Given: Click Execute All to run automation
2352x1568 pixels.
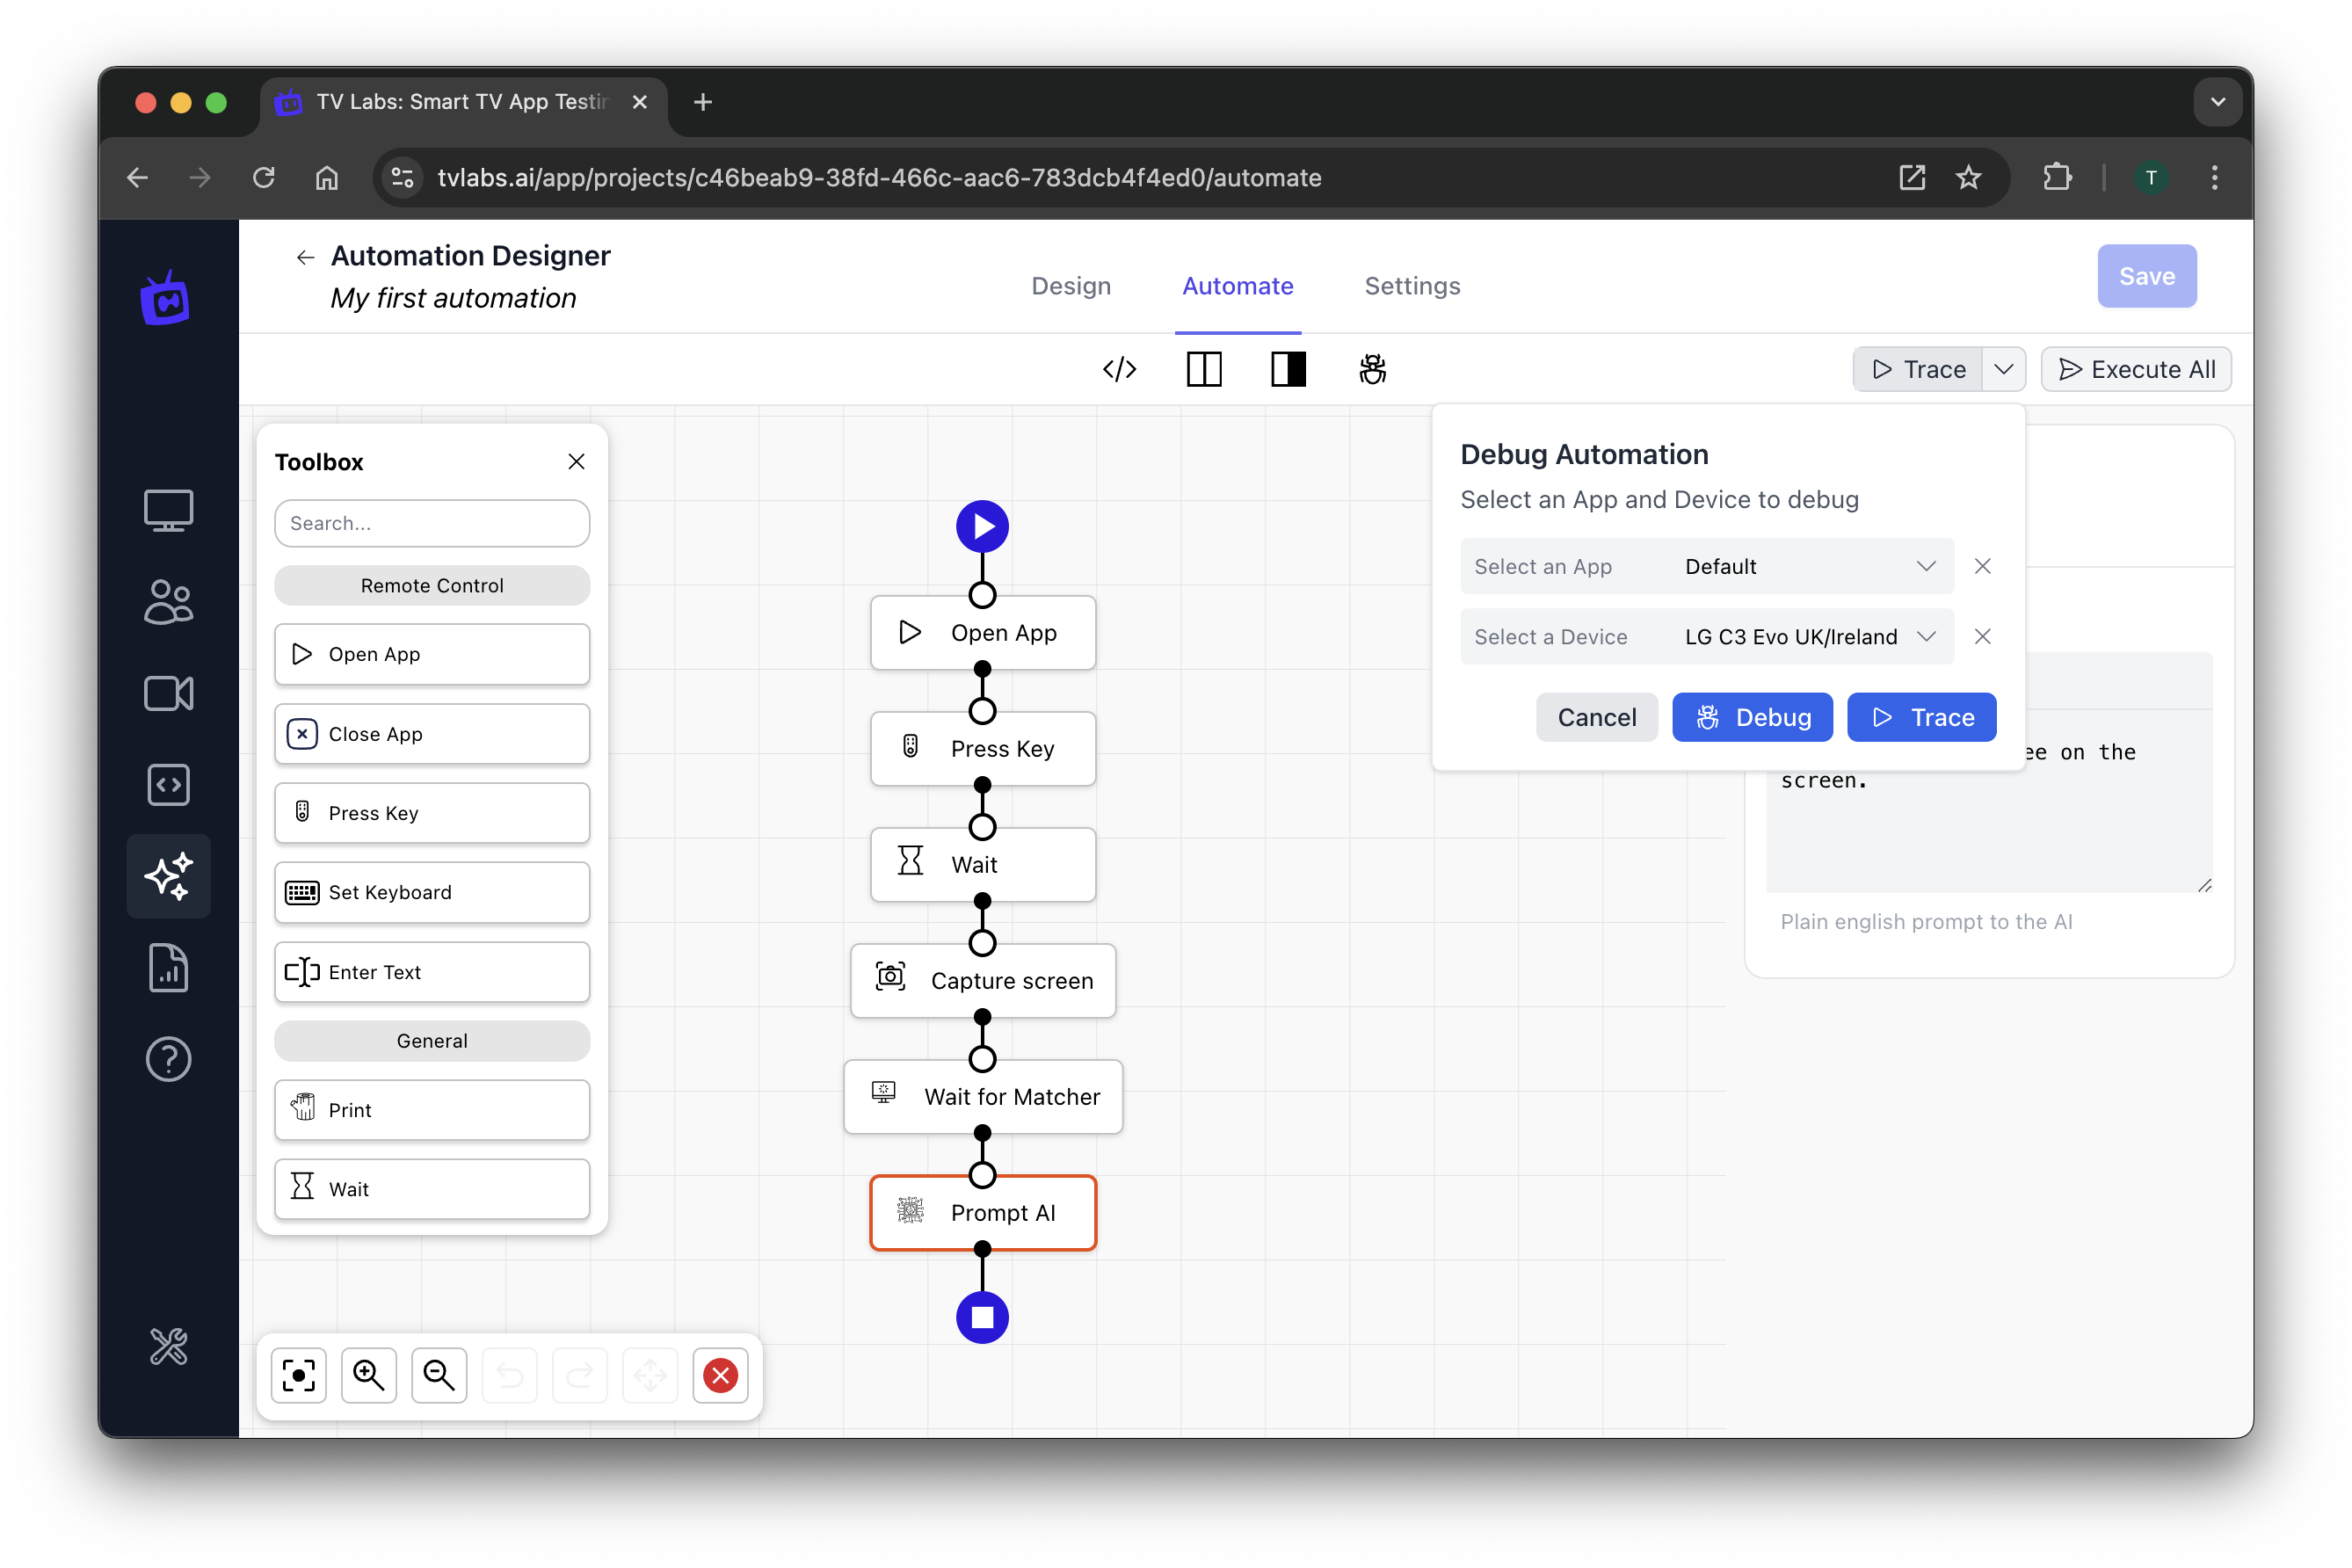Looking at the screenshot, I should coord(2137,369).
